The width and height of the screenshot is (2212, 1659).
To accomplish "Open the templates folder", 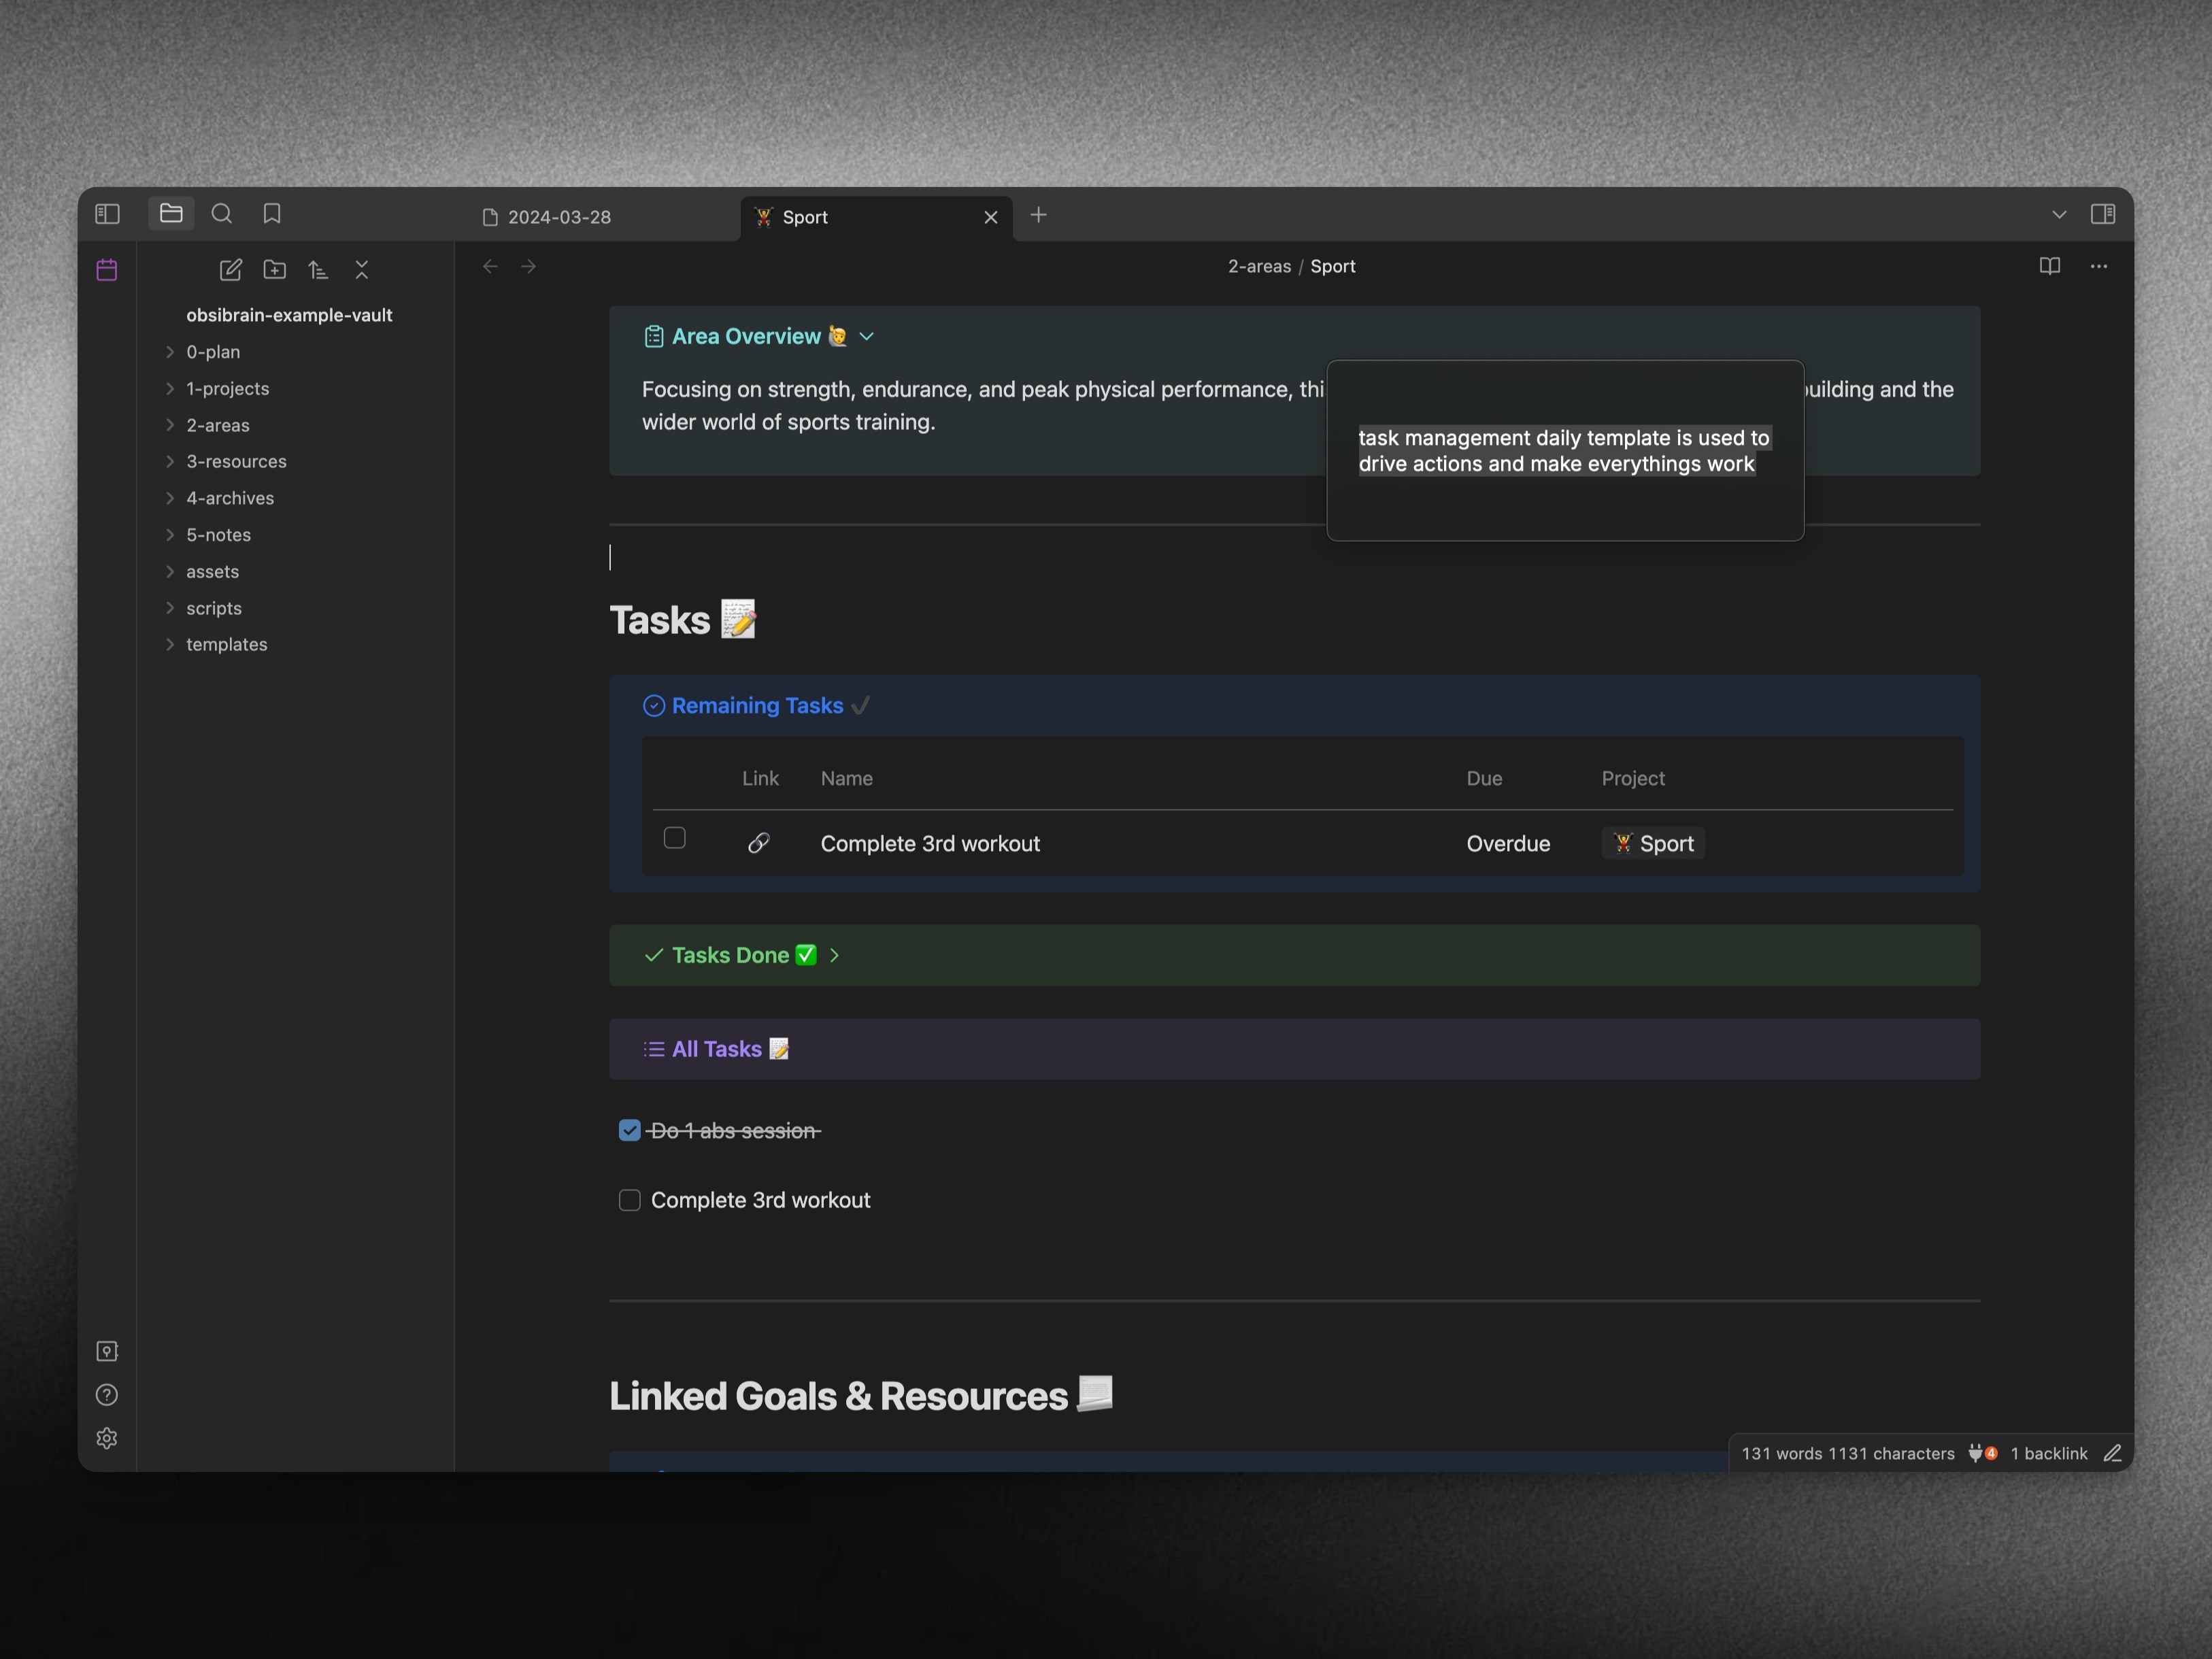I will pos(226,644).
